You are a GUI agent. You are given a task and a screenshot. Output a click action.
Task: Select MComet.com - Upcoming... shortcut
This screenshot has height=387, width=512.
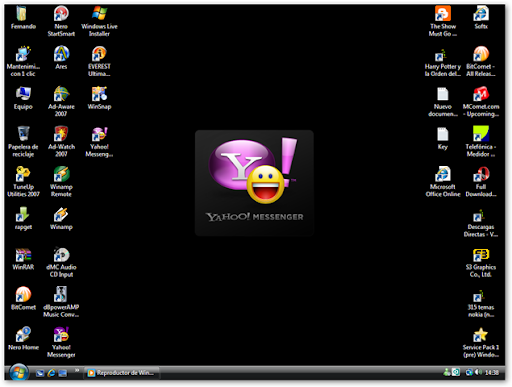click(x=481, y=102)
